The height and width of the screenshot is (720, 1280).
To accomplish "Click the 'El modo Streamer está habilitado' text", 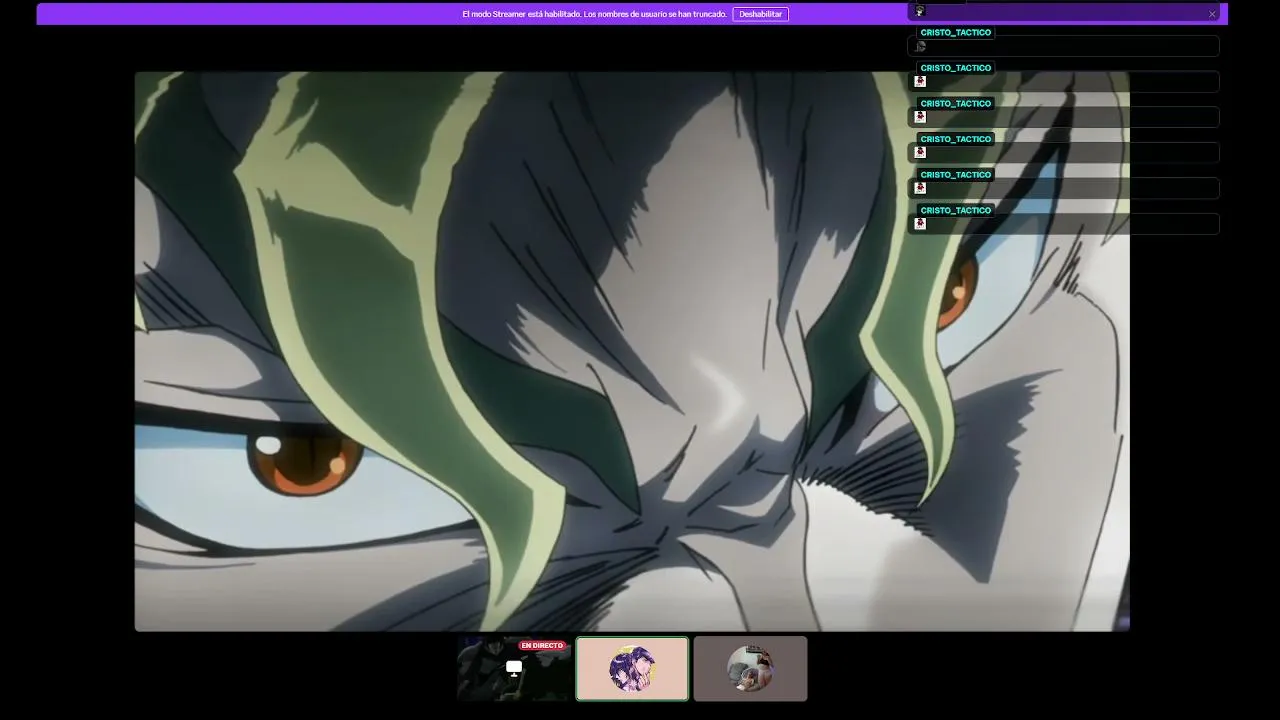I will [x=521, y=14].
